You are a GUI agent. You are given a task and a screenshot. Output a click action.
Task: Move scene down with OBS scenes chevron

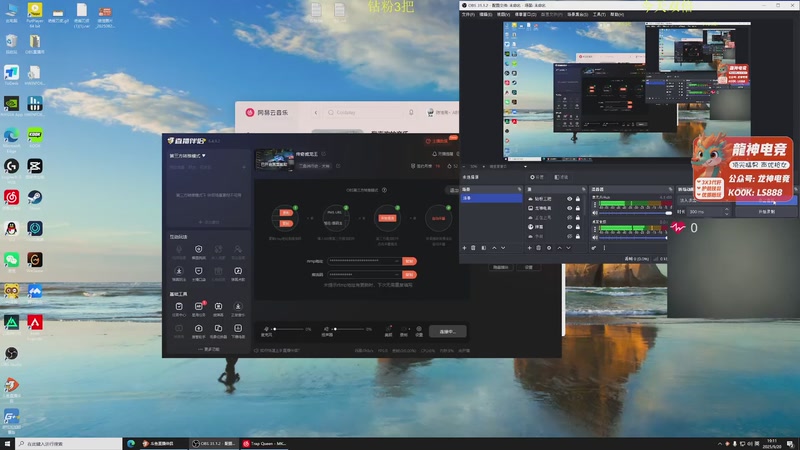503,248
